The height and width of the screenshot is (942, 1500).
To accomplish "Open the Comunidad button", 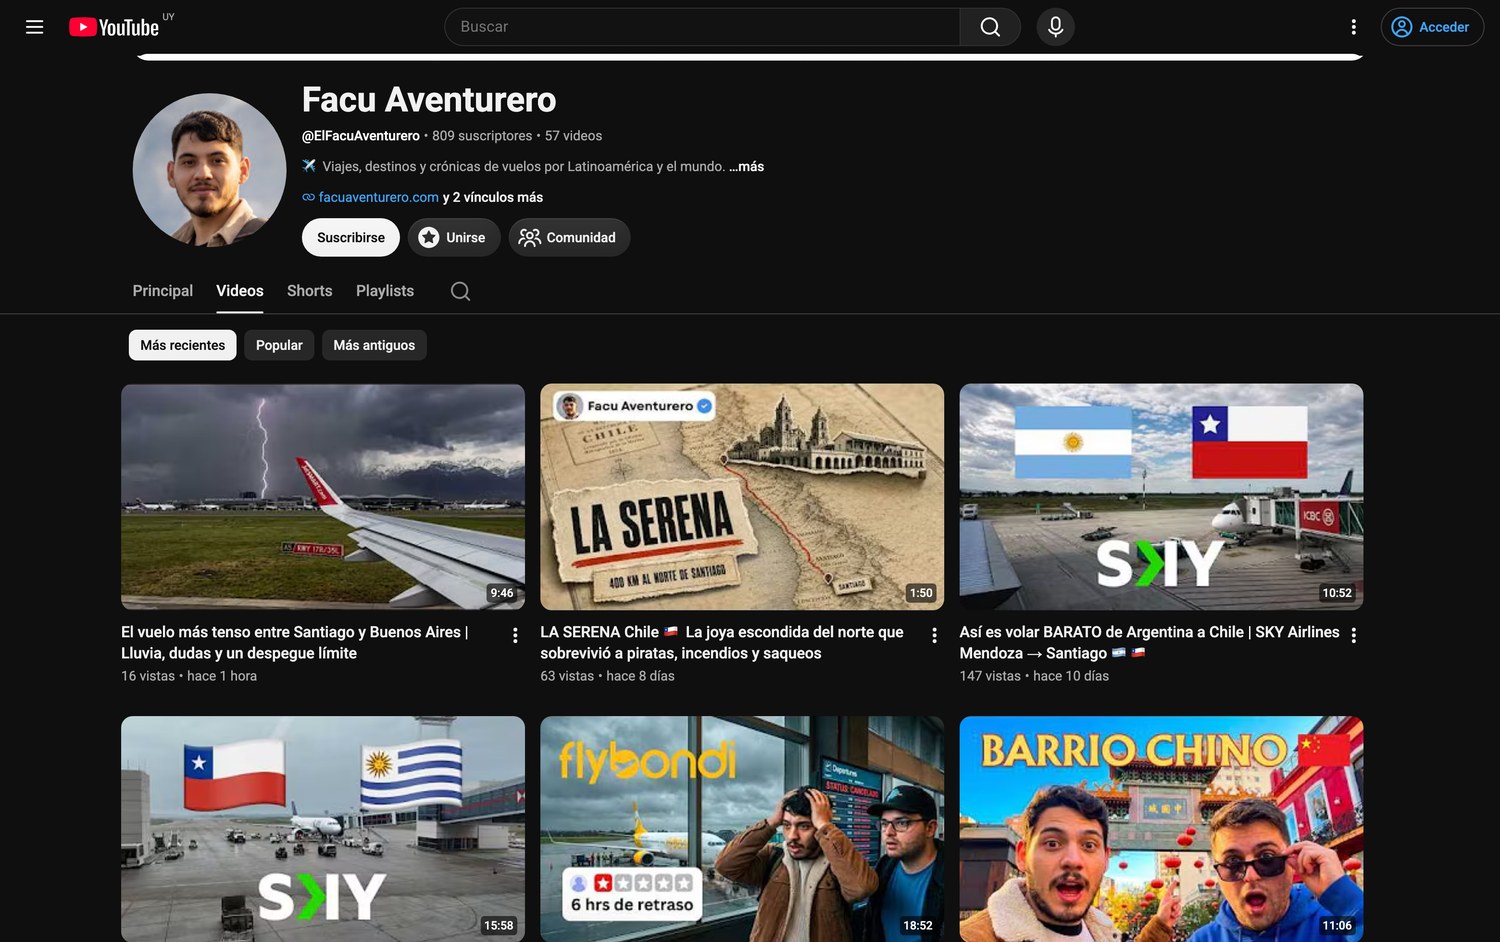I will click(569, 237).
